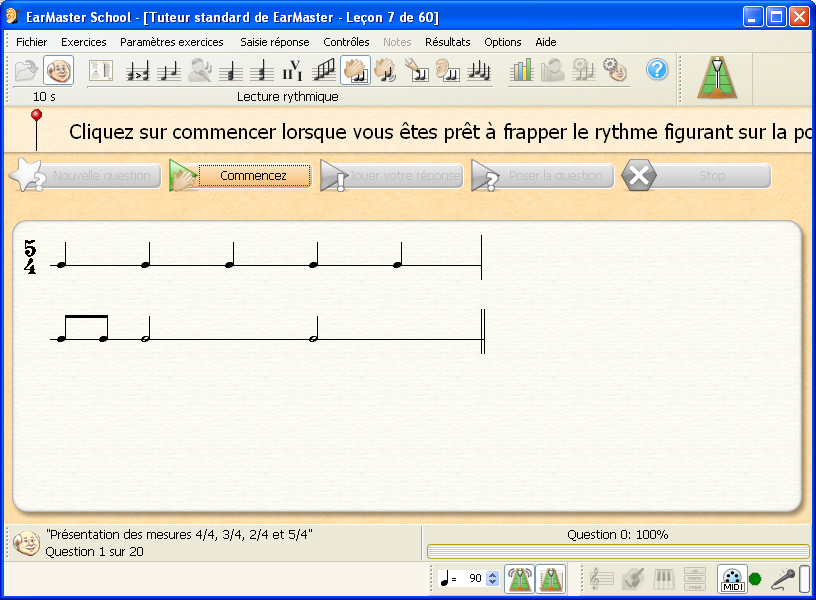The height and width of the screenshot is (600, 816).
Task: Decrease the tempo with the down arrow
Action: click(493, 582)
